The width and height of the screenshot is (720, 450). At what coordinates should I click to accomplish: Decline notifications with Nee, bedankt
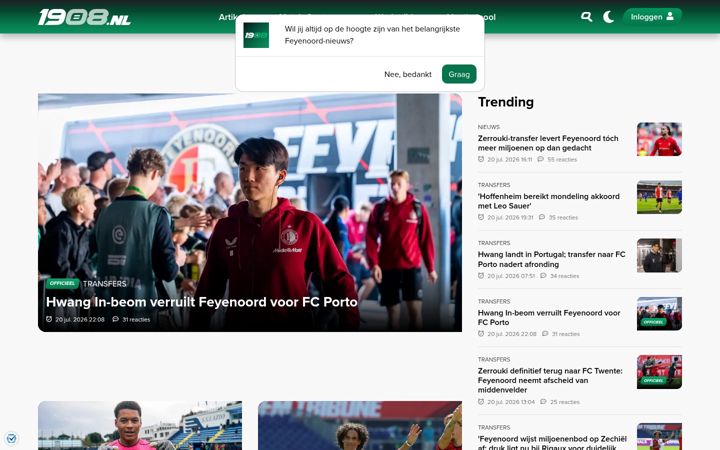[x=408, y=74]
